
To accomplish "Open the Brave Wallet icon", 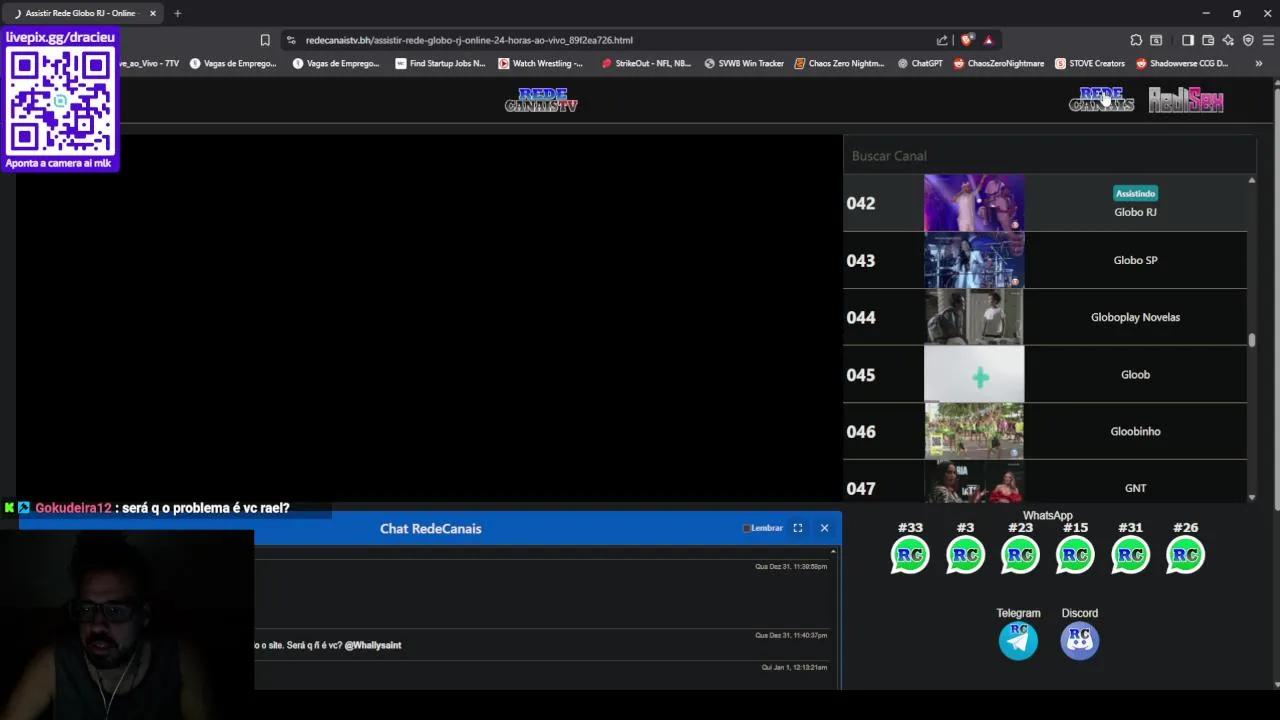I will tap(1208, 40).
